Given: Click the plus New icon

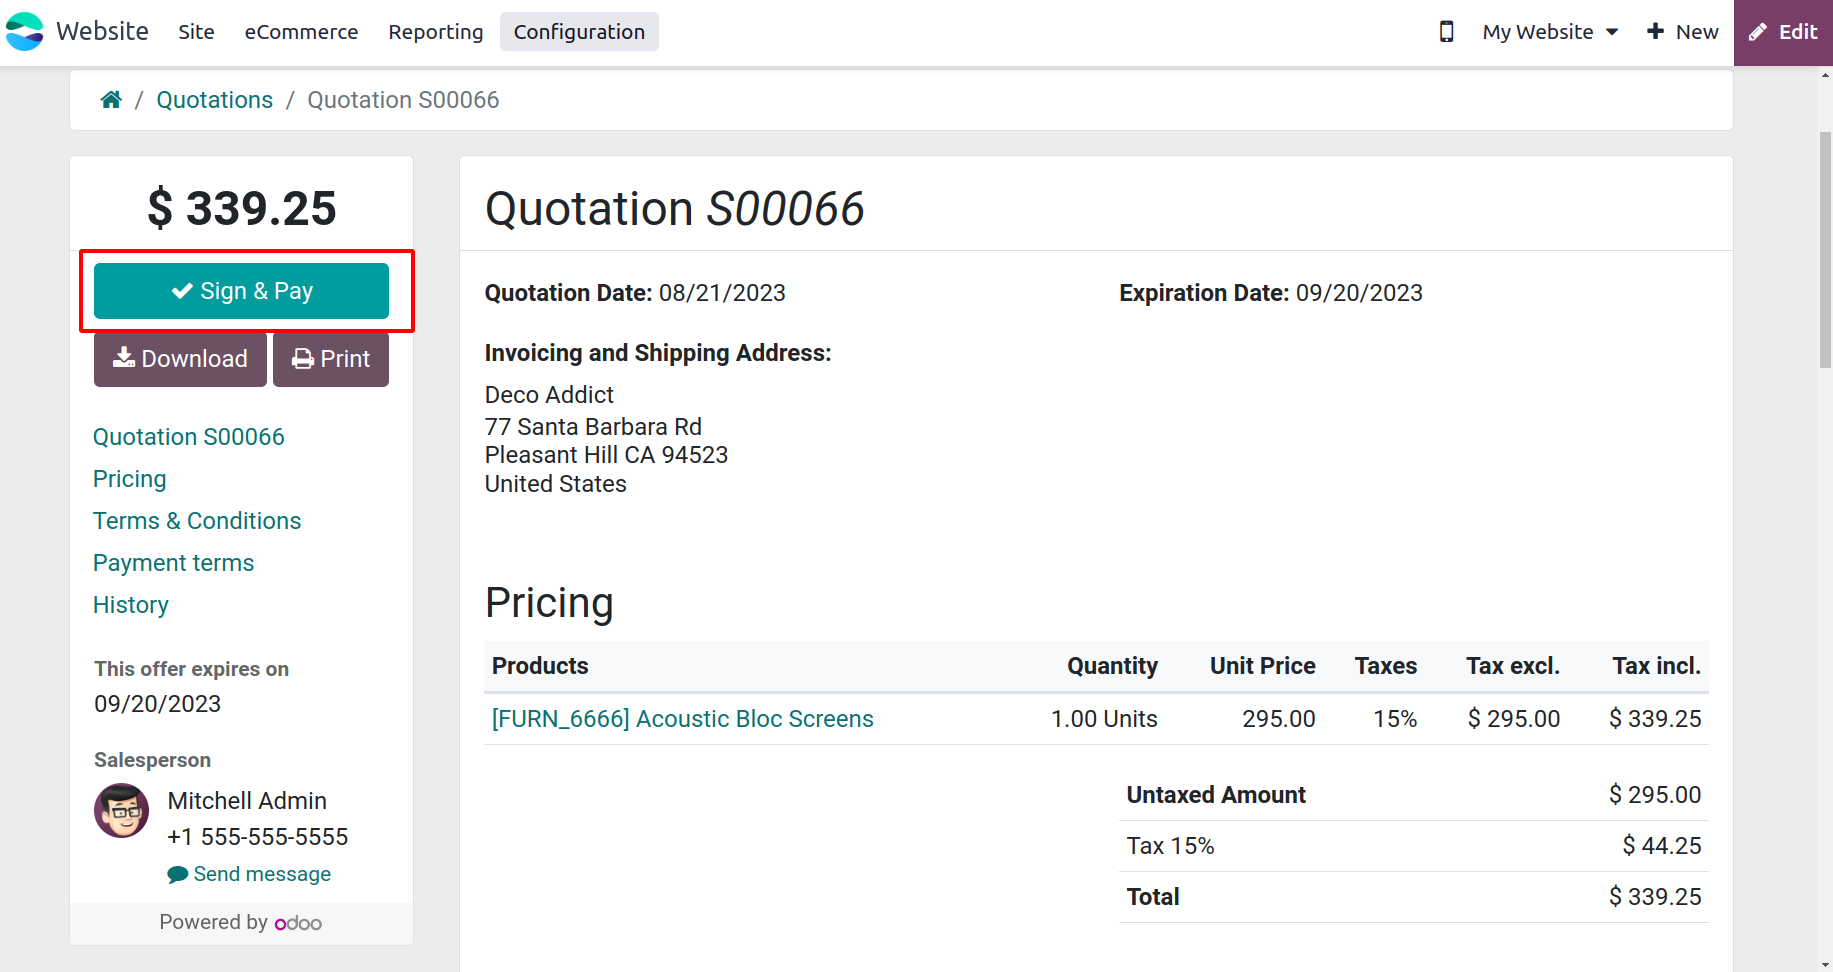Looking at the screenshot, I should pos(1655,32).
